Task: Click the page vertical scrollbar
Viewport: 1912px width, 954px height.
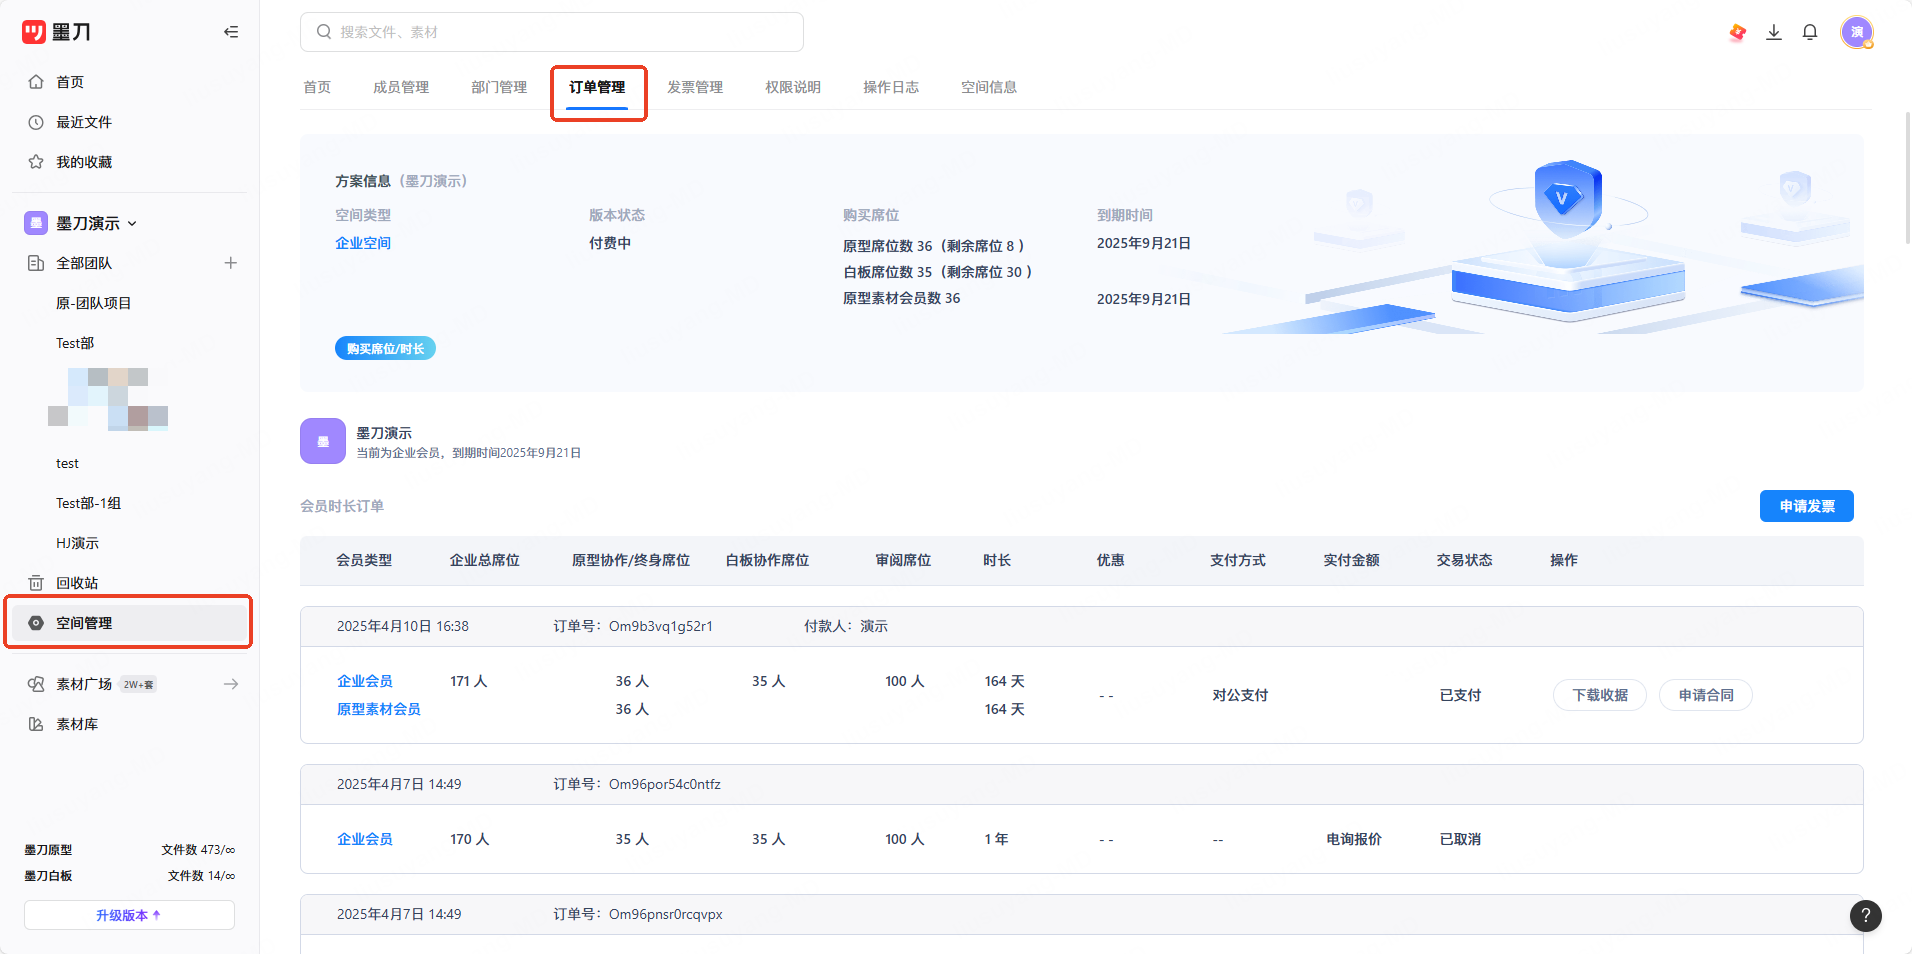Action: [1907, 178]
